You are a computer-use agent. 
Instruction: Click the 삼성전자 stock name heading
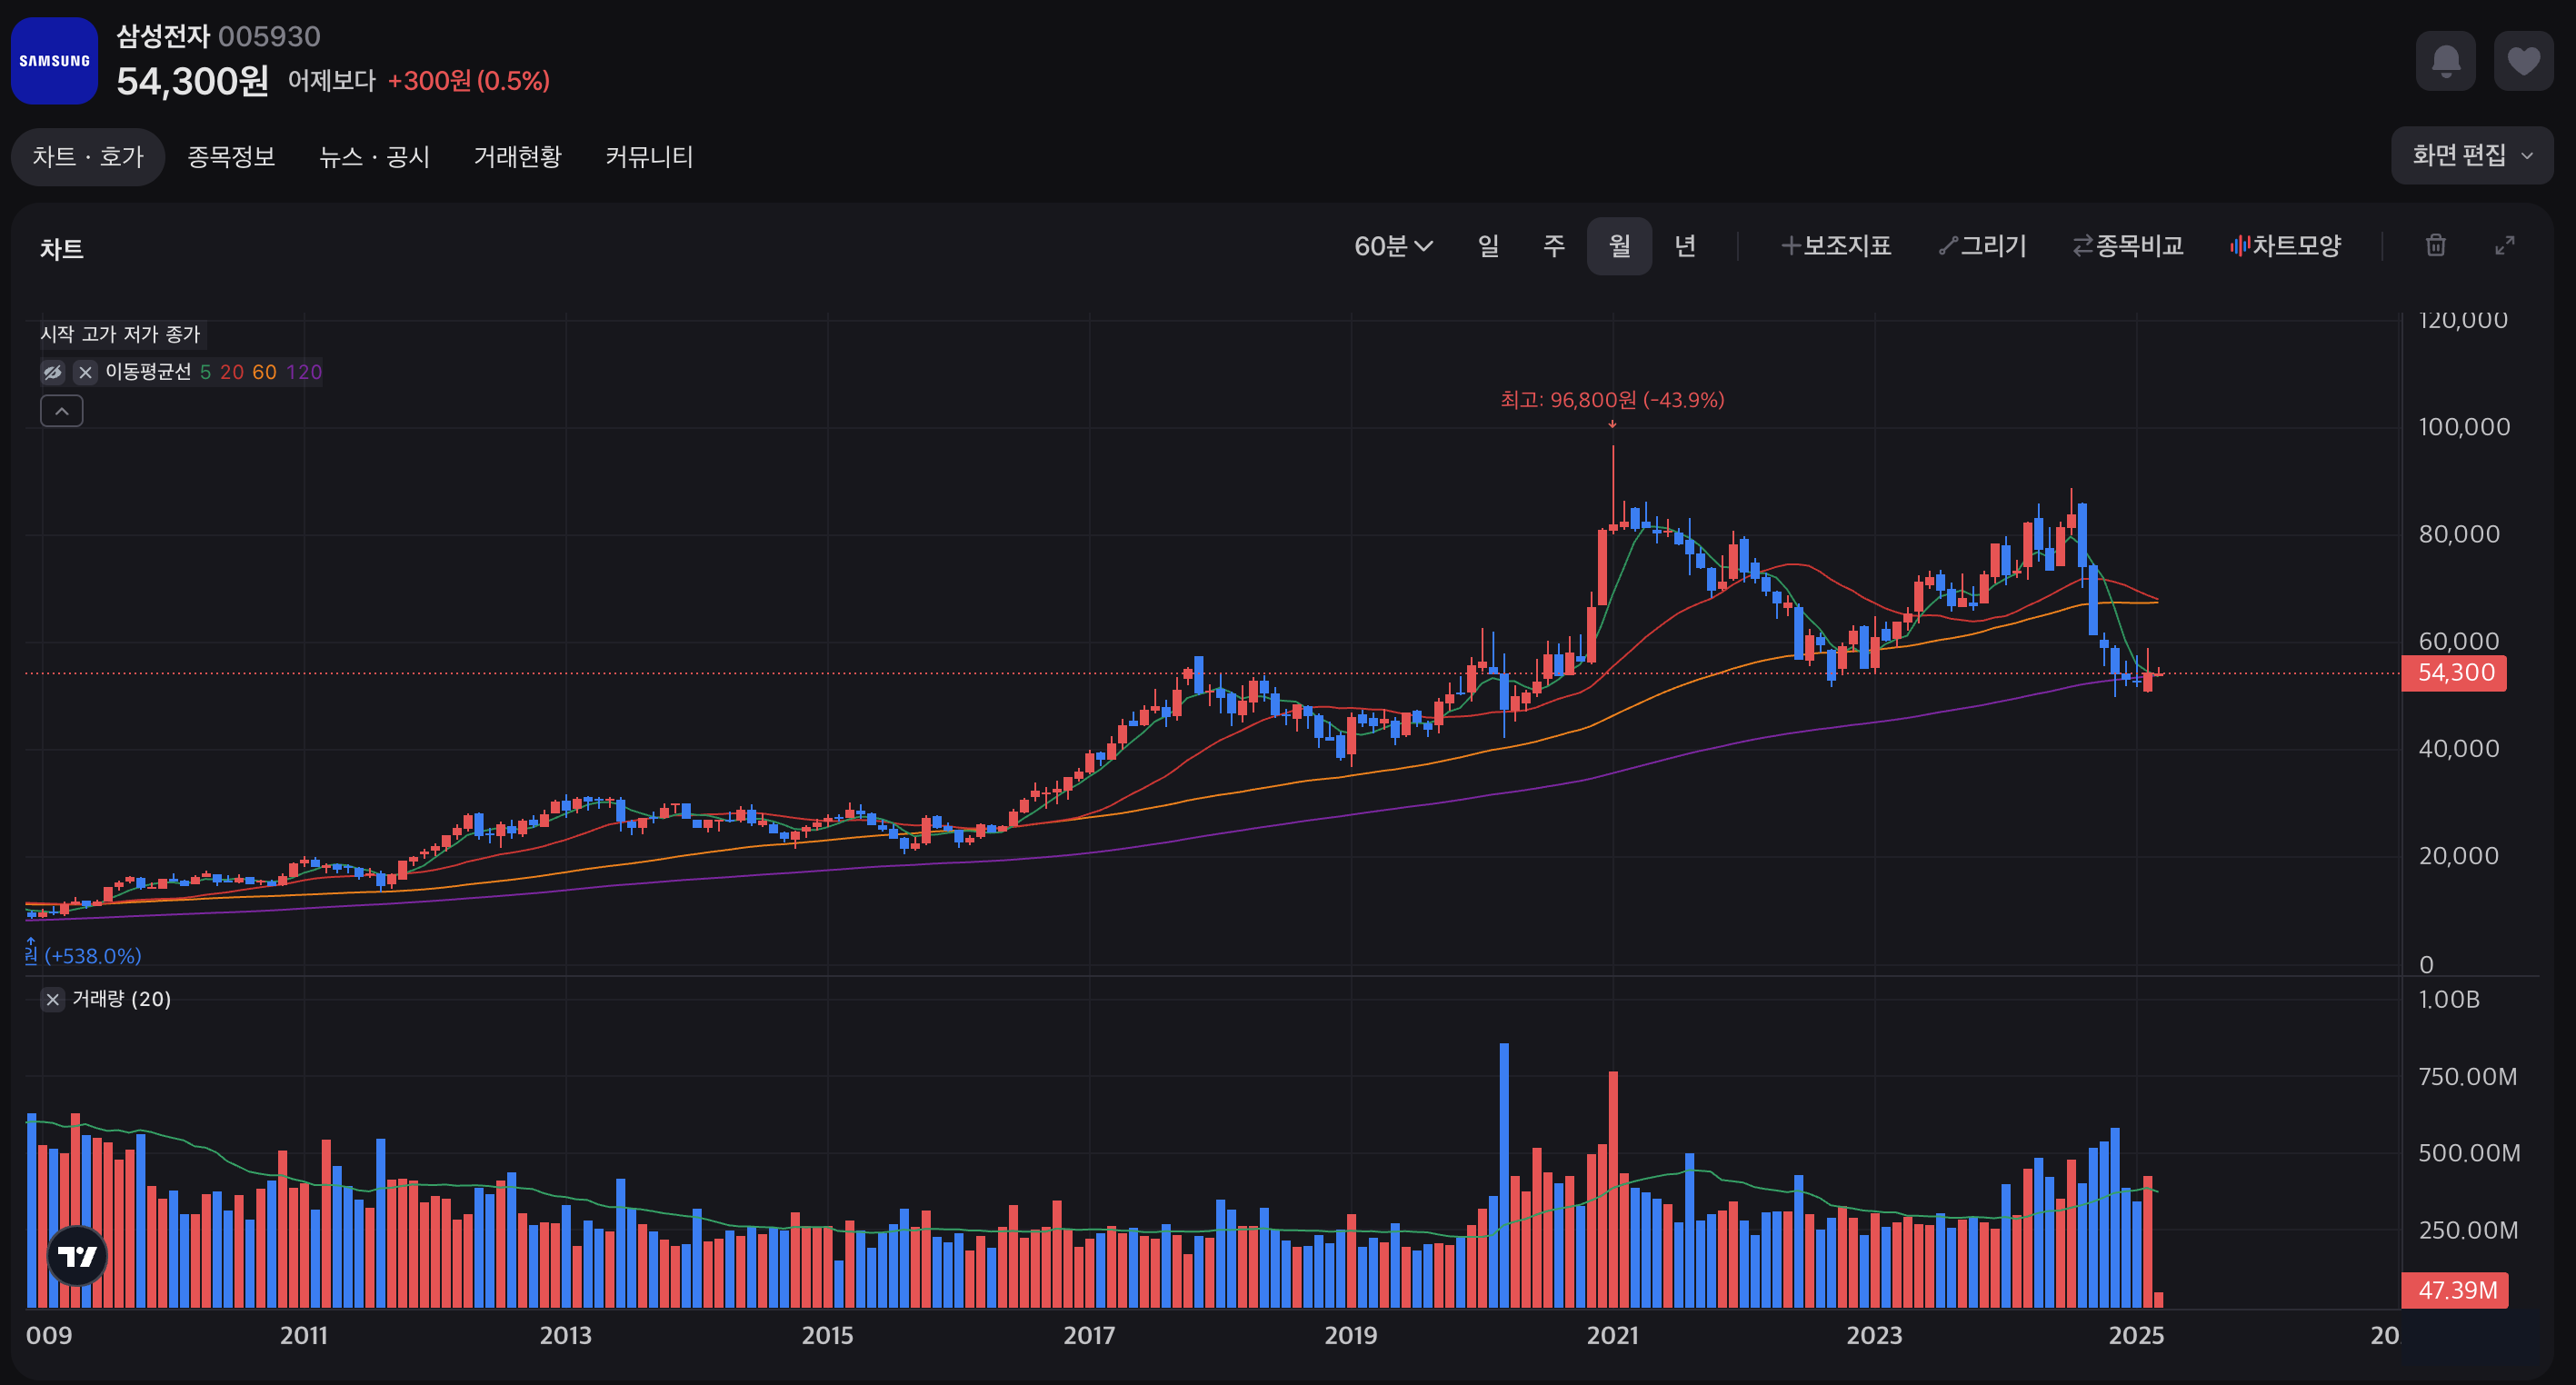(163, 36)
